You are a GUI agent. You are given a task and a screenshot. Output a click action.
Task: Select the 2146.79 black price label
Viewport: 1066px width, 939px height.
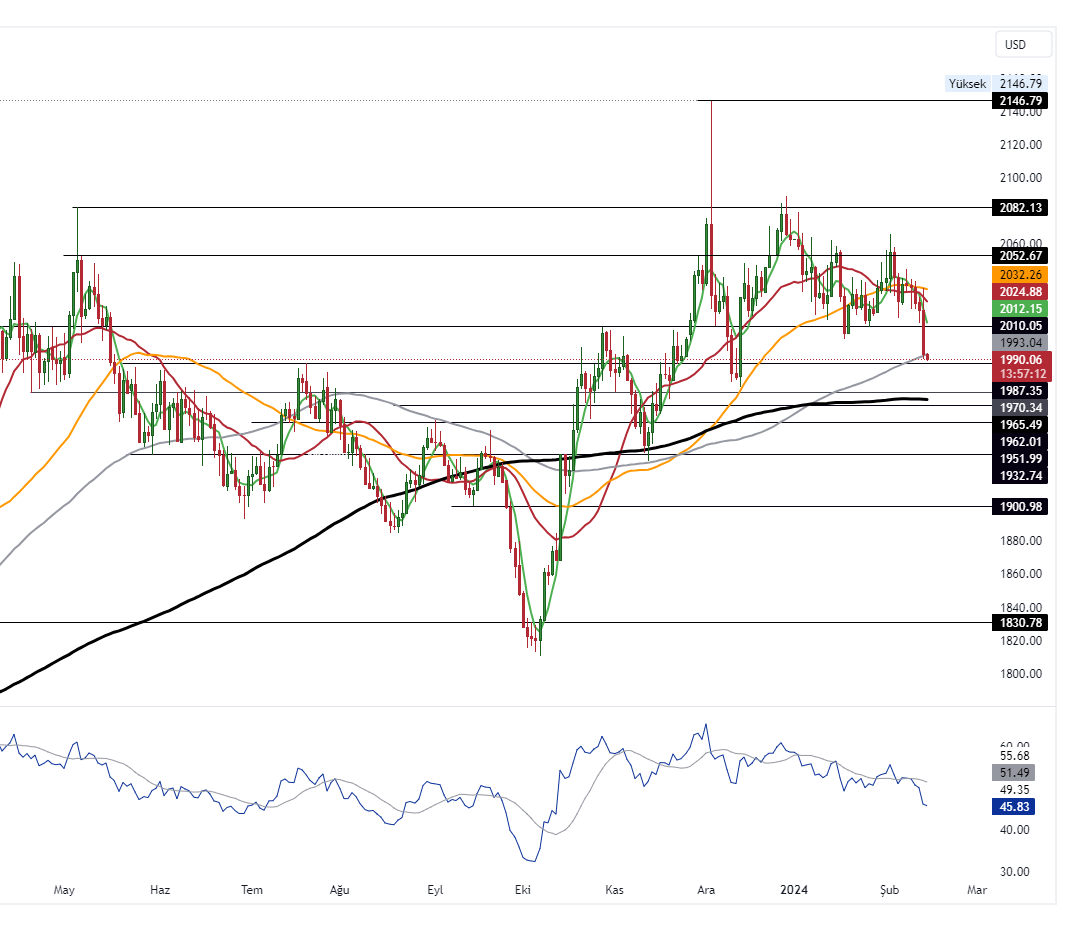coord(1020,101)
